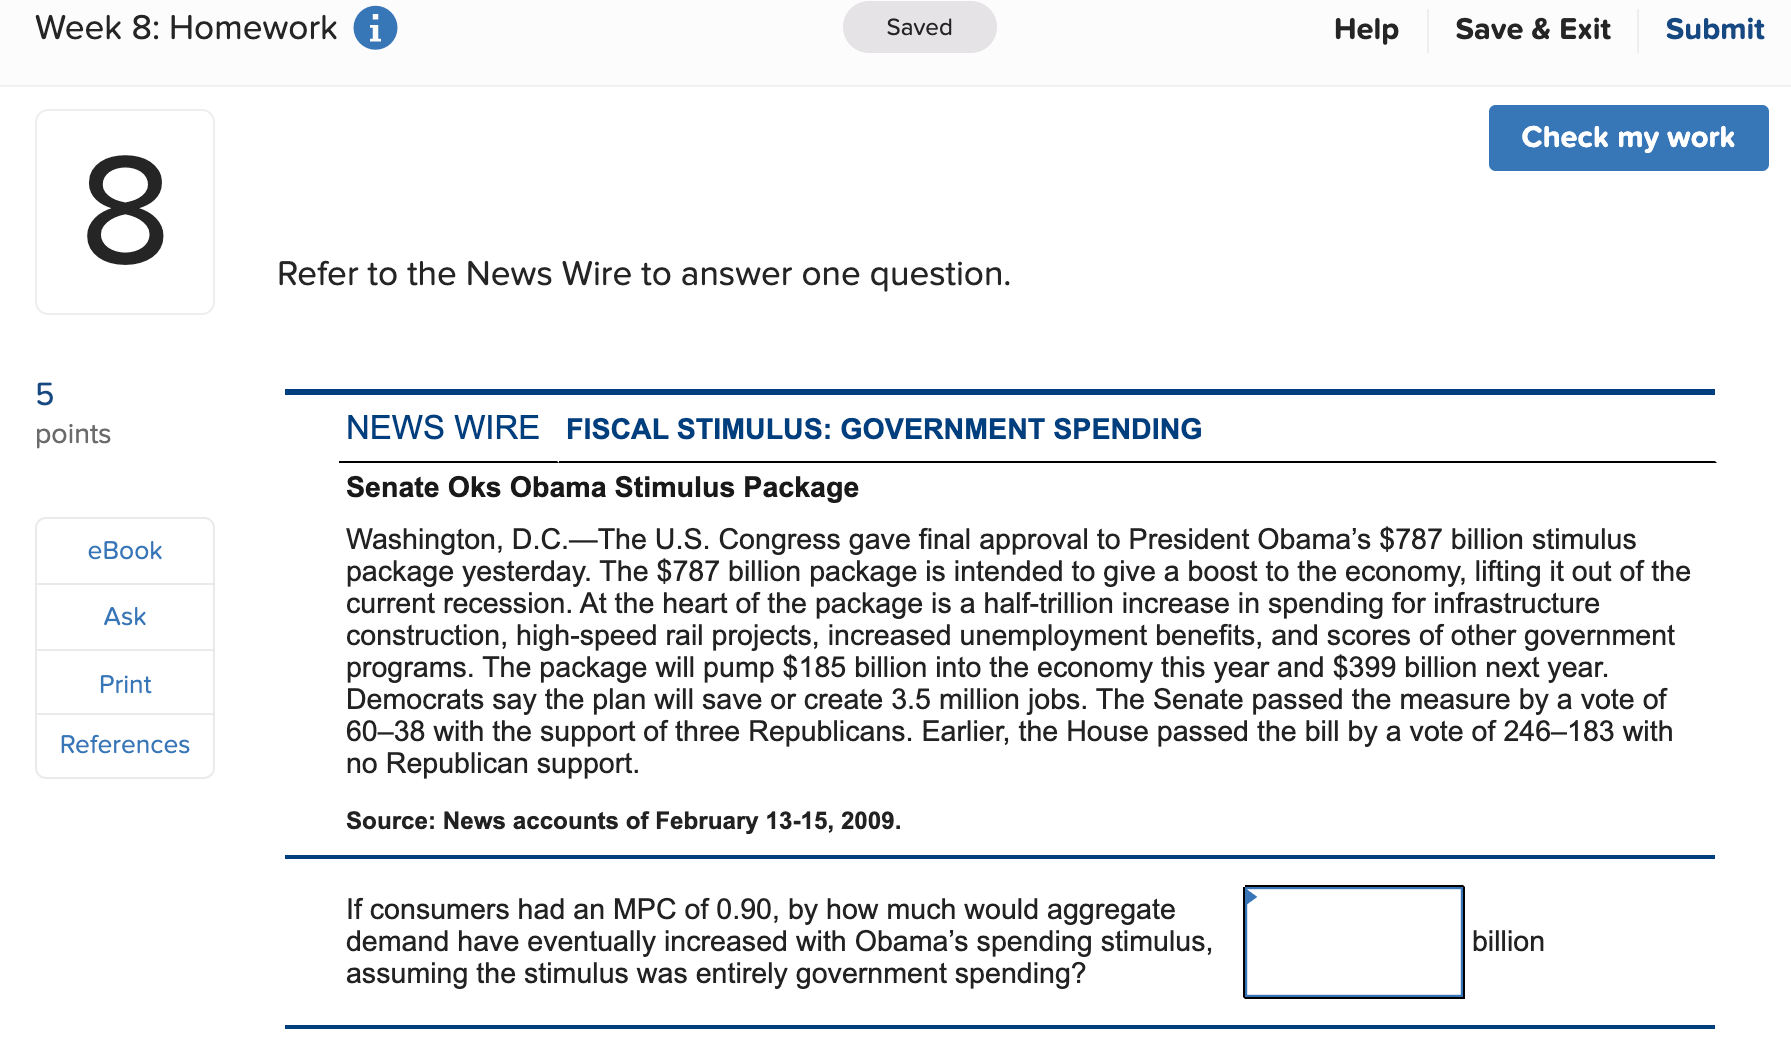Click inside the billion answer input box
The image size is (1791, 1042).
1353,941
